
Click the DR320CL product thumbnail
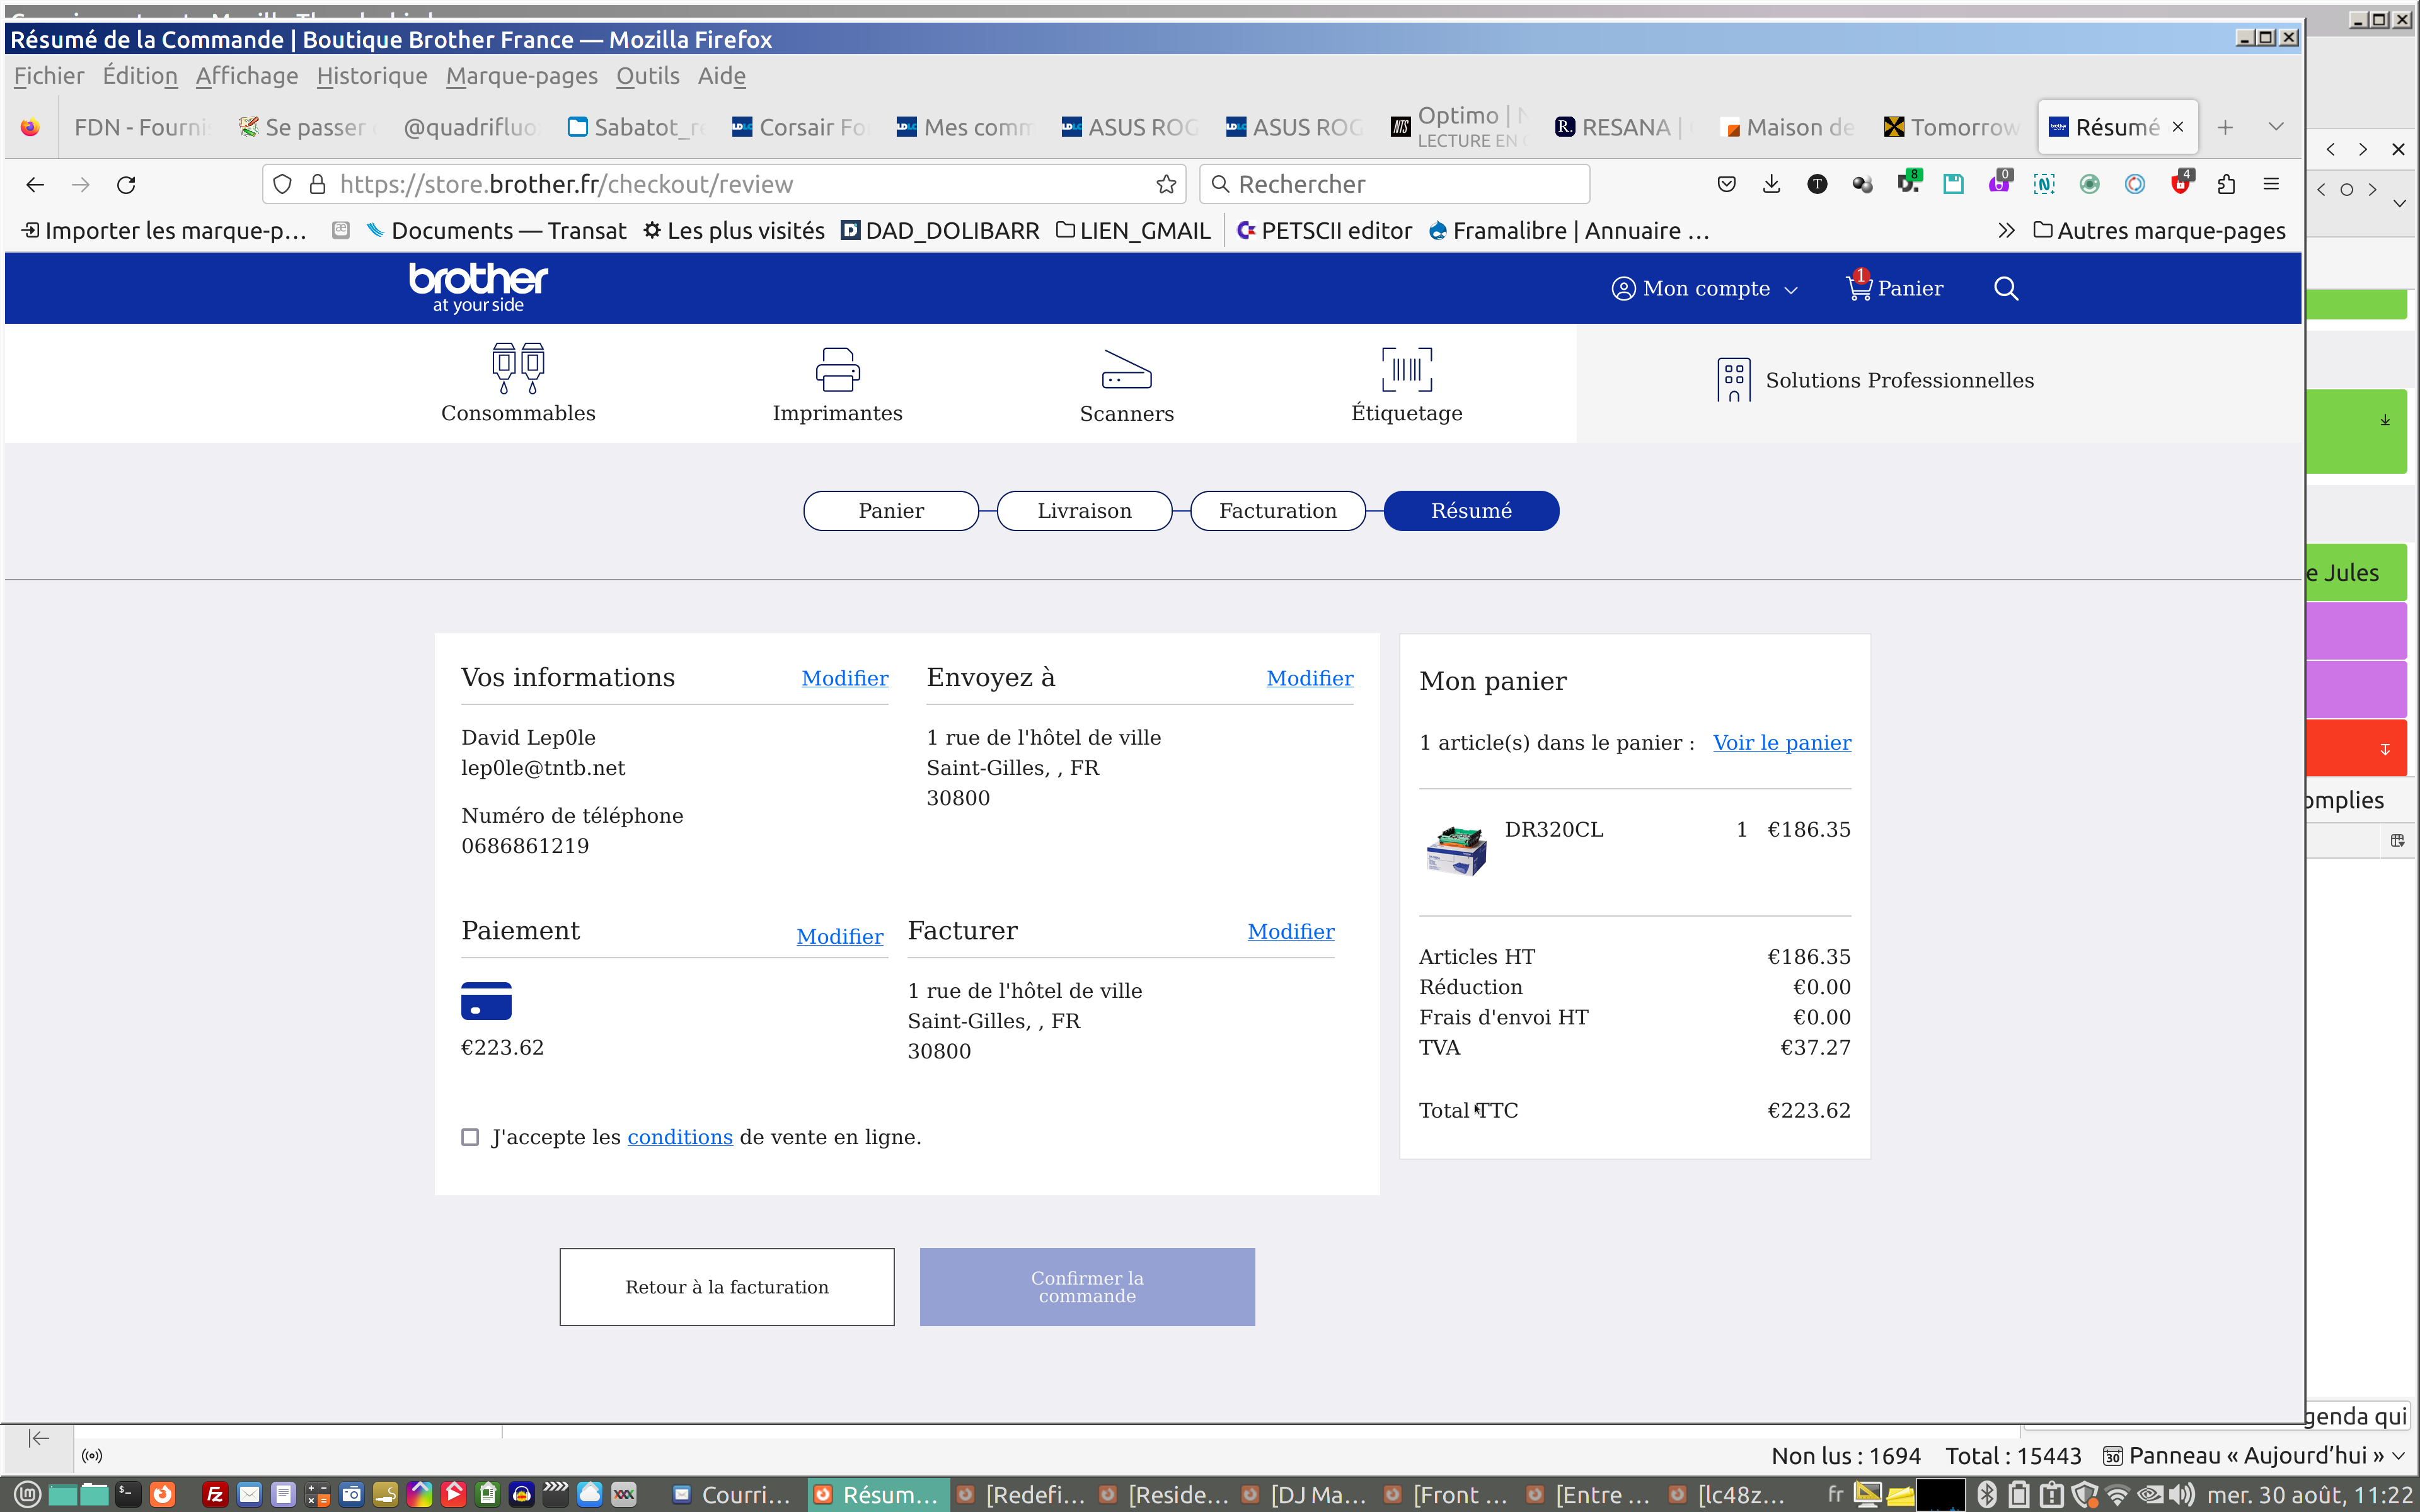point(1456,850)
